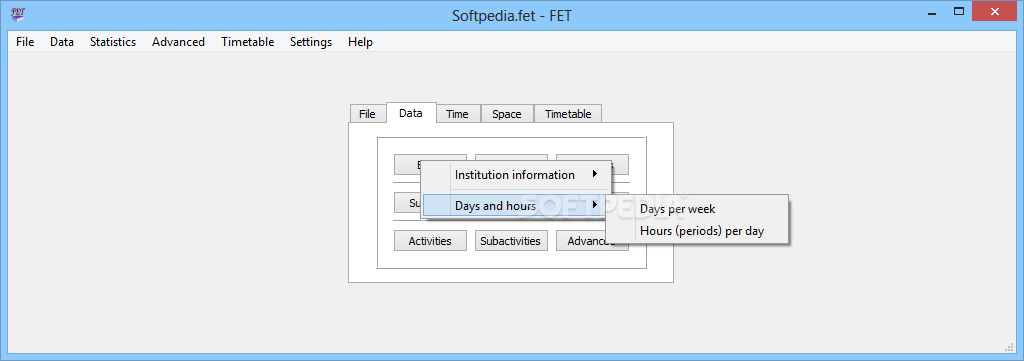The height and width of the screenshot is (361, 1024).
Task: Open the Timetable menu in menu bar
Action: (248, 42)
